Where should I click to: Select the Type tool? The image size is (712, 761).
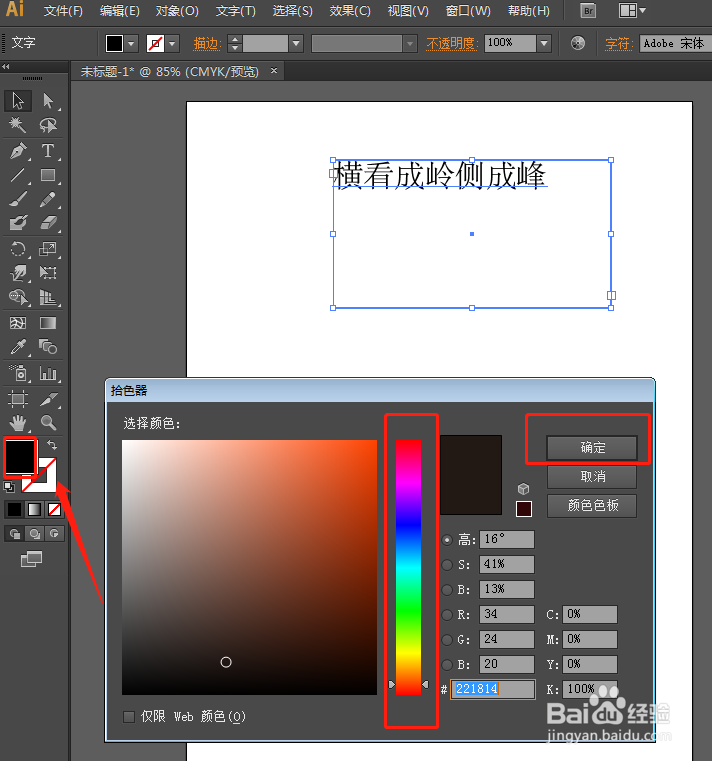pyautogui.click(x=48, y=151)
